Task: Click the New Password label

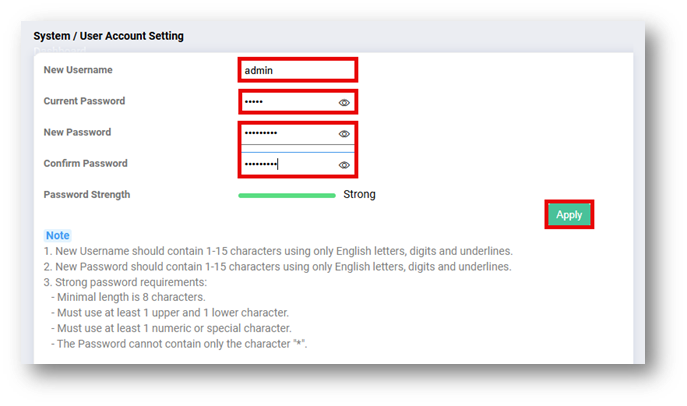Action: pyautogui.click(x=77, y=132)
